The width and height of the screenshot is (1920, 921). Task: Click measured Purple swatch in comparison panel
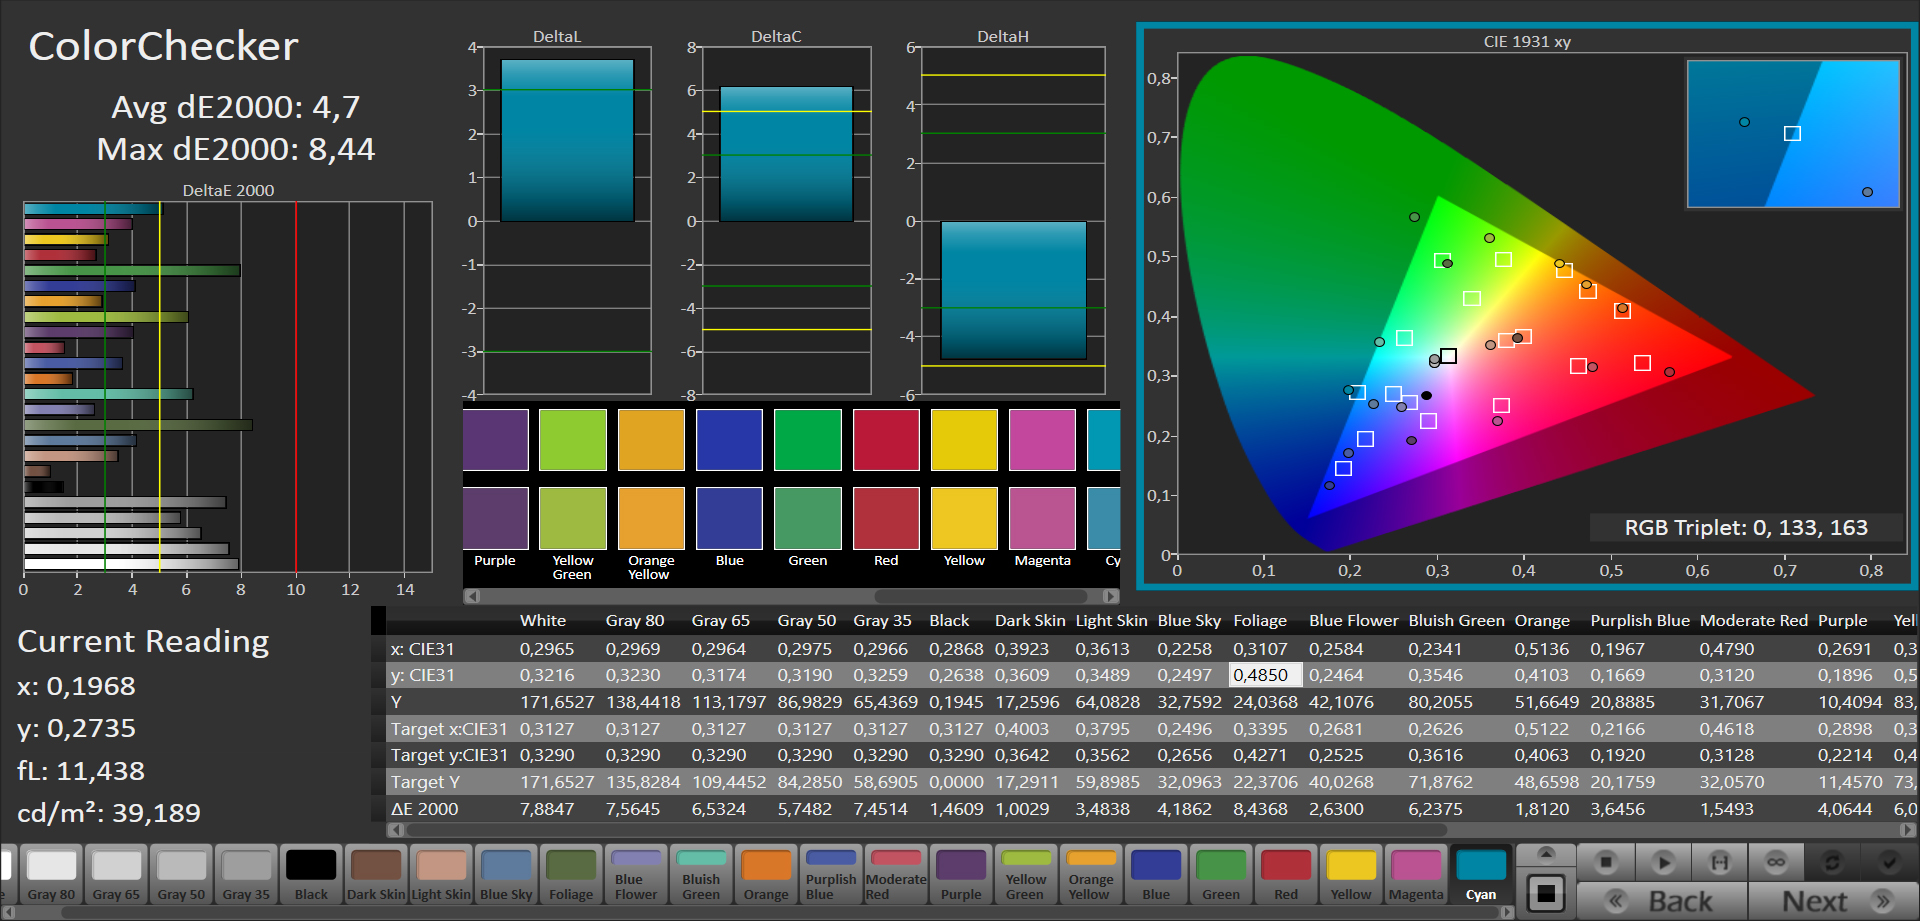click(495, 439)
